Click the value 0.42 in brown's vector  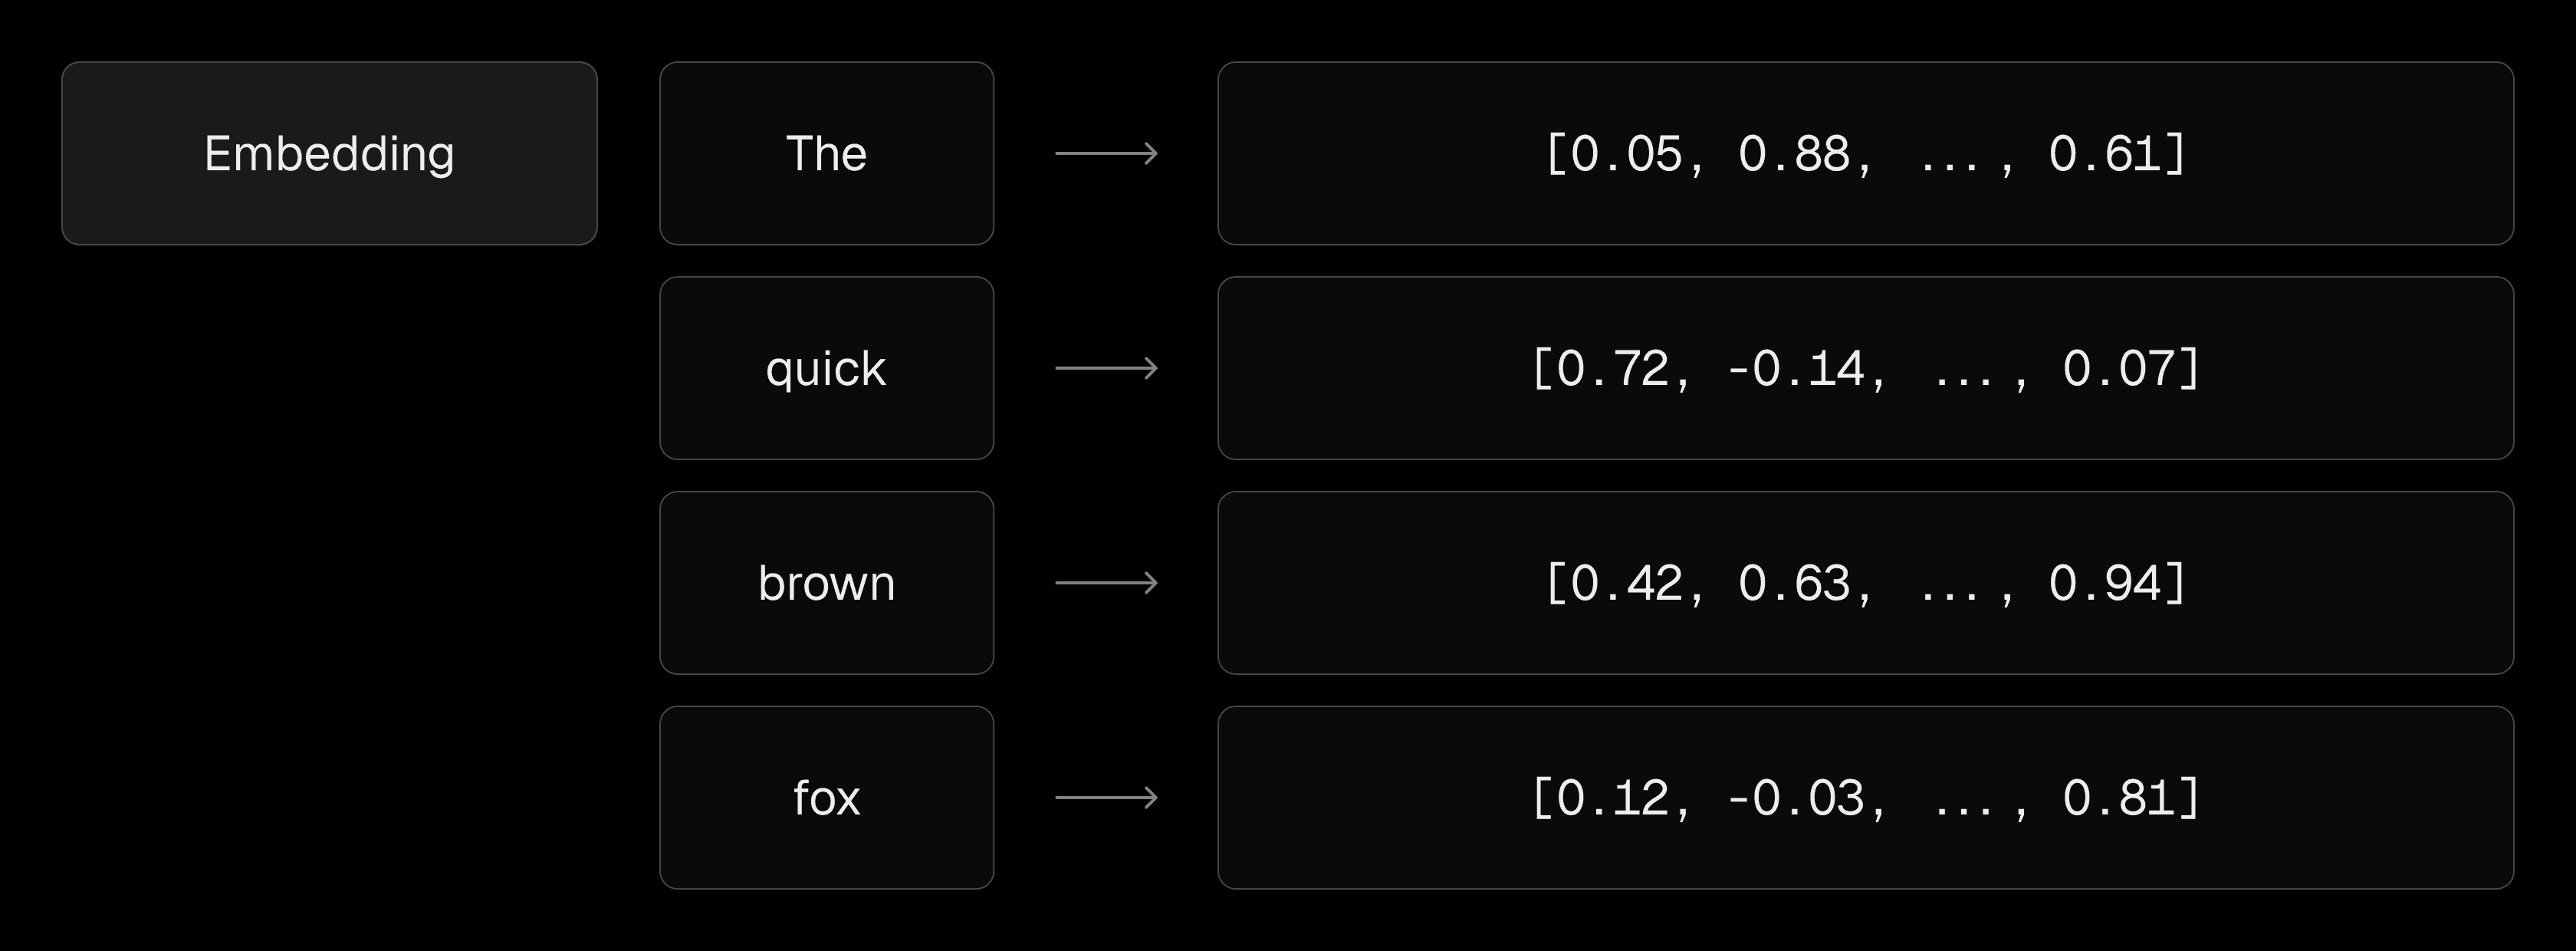[1627, 583]
